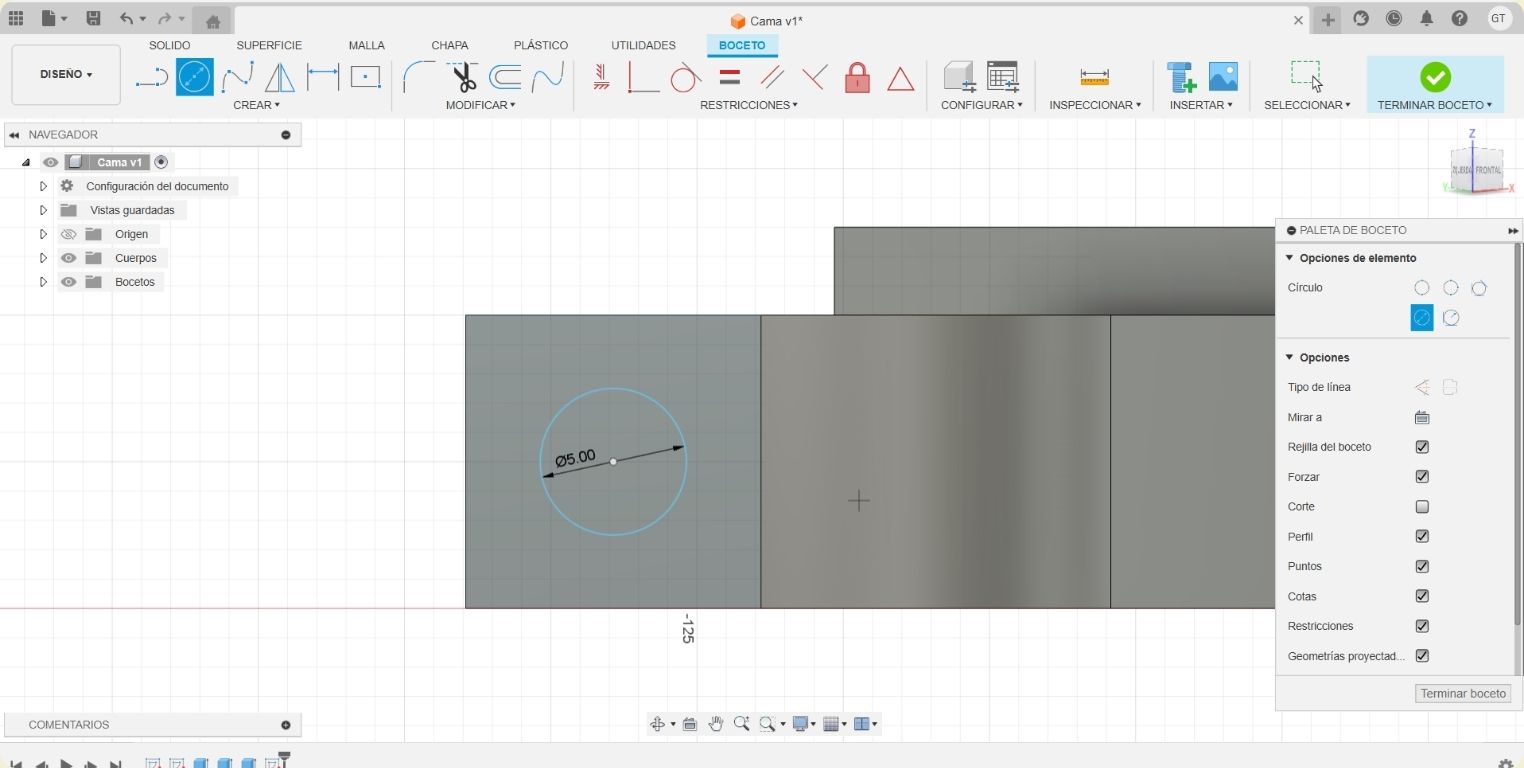The image size is (1524, 768).
Task: Open the Measure tool in Inspeccionar
Action: point(1094,77)
